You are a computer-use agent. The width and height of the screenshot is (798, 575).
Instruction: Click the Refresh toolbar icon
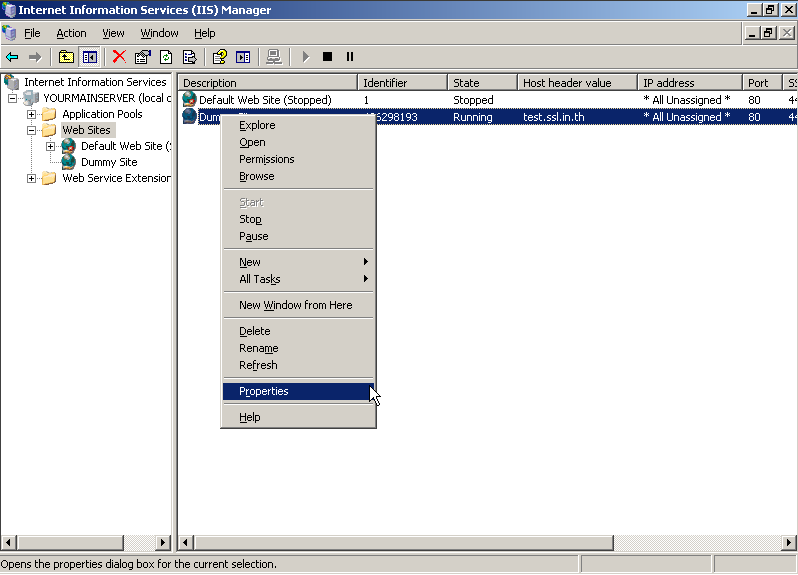166,57
